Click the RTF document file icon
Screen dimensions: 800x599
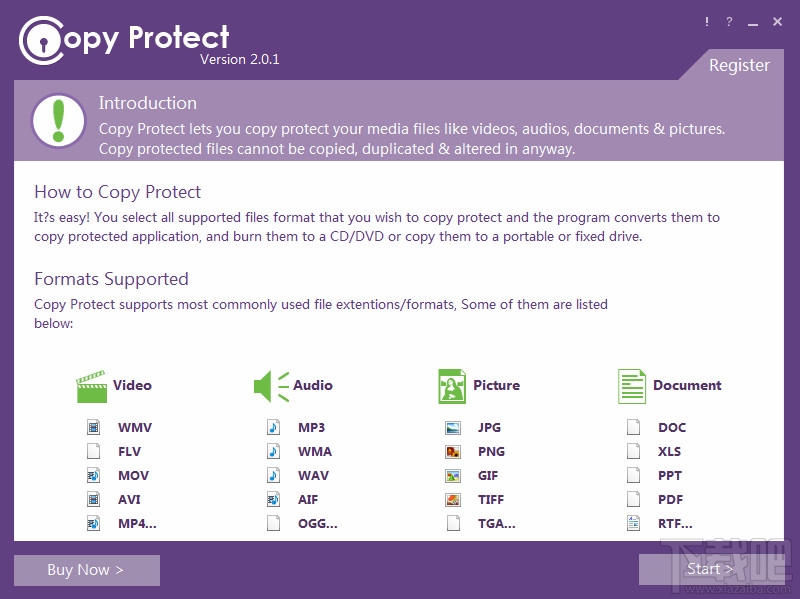click(633, 523)
